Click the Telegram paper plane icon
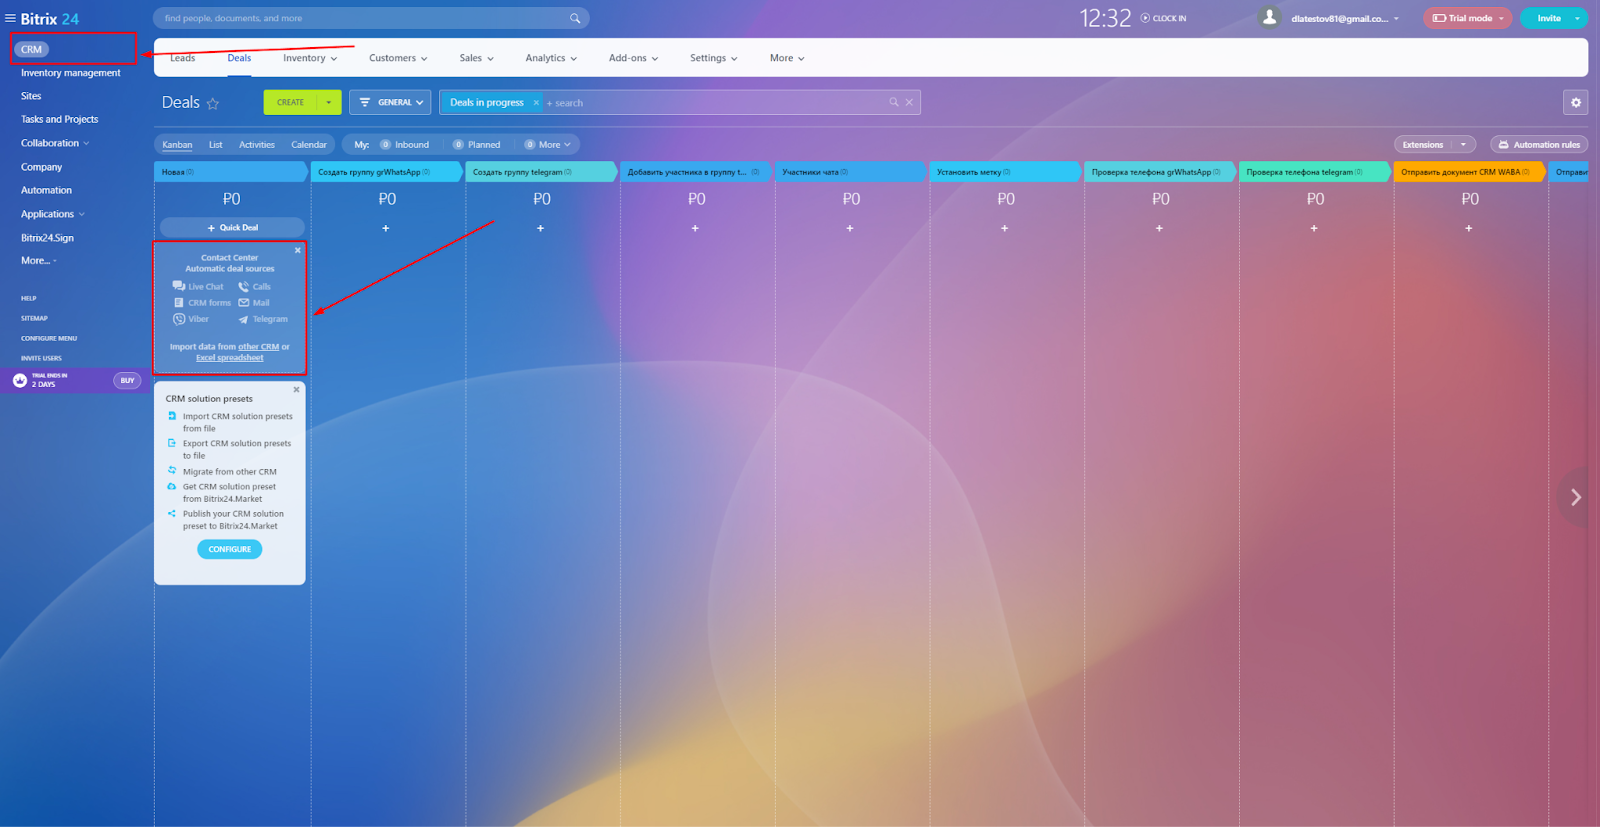The image size is (1600, 827). coord(243,319)
